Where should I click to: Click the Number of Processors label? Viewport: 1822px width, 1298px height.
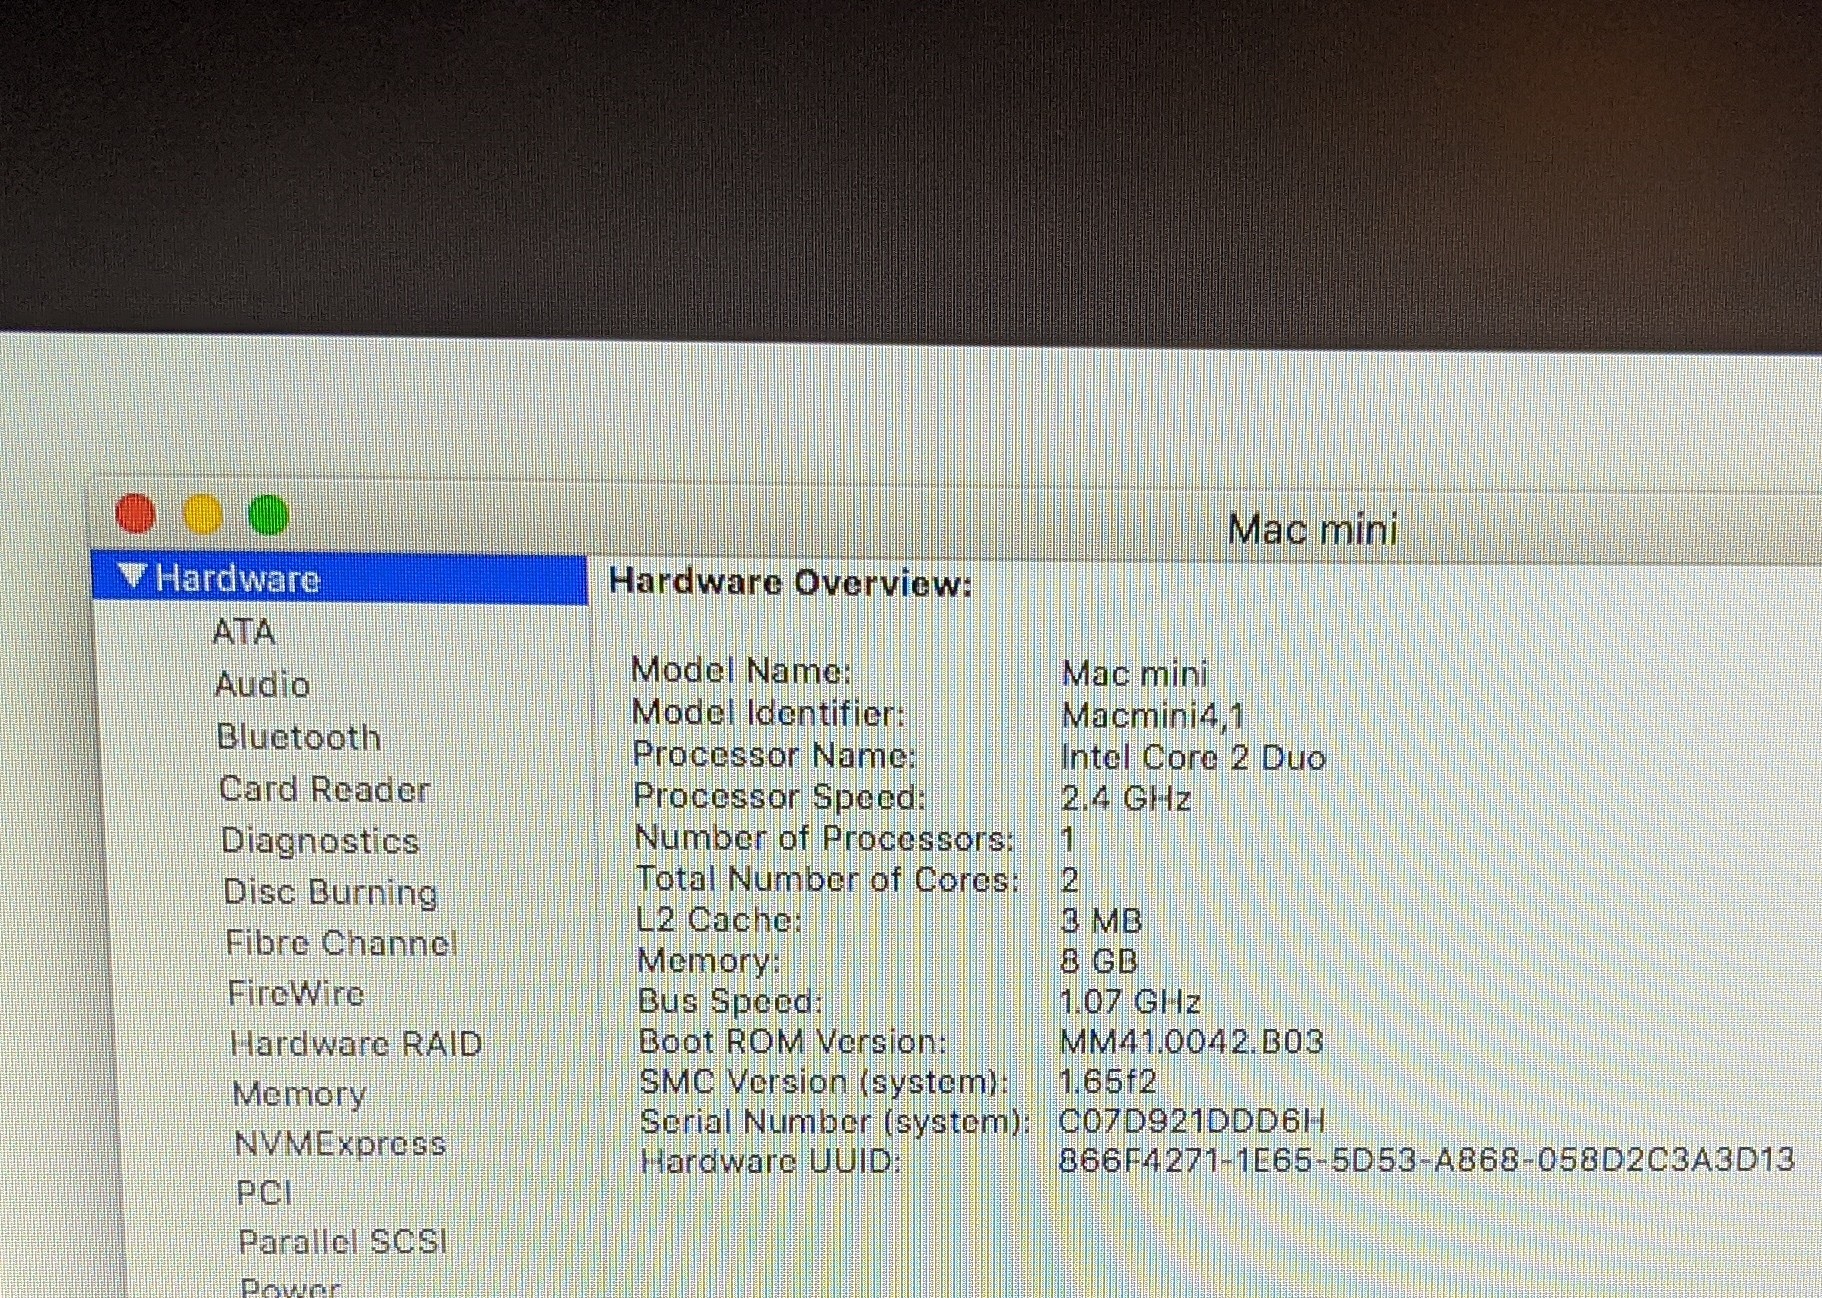tap(824, 838)
